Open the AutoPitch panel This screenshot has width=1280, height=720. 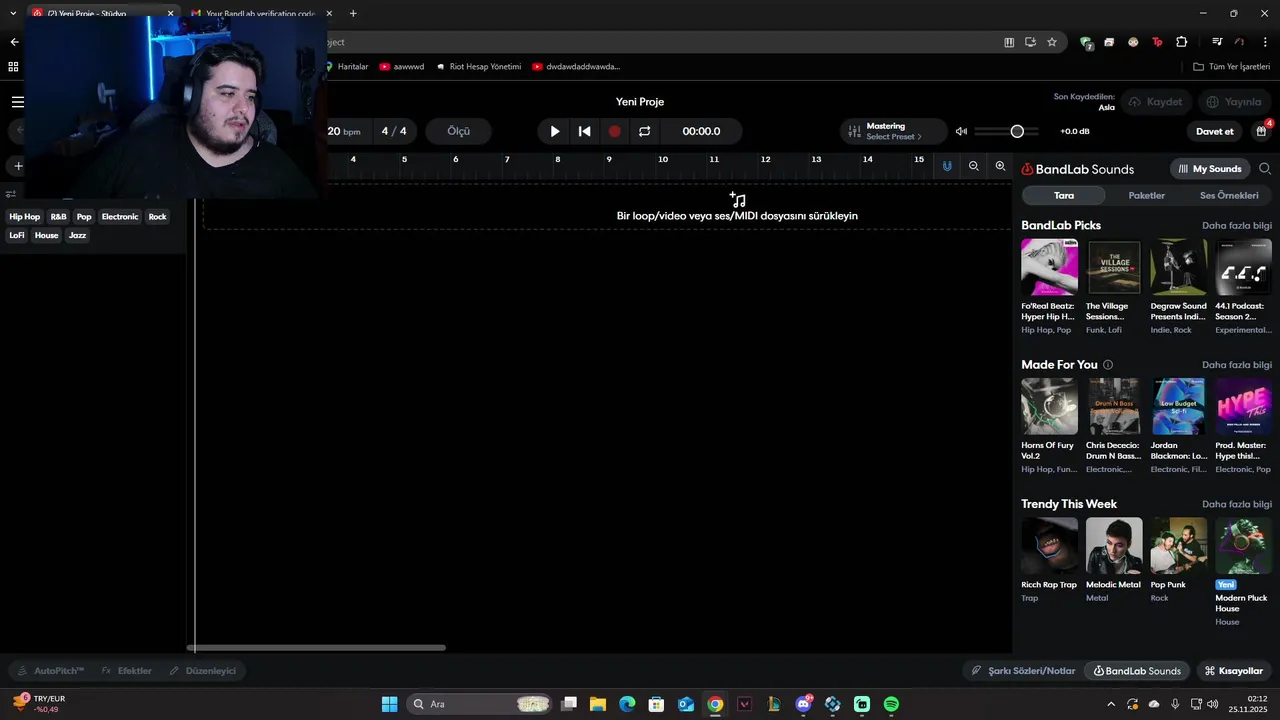pyautogui.click(x=50, y=671)
